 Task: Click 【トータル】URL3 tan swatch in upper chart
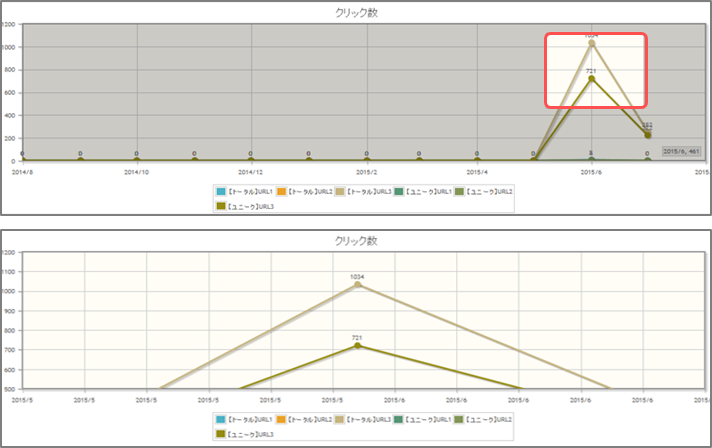coord(340,192)
